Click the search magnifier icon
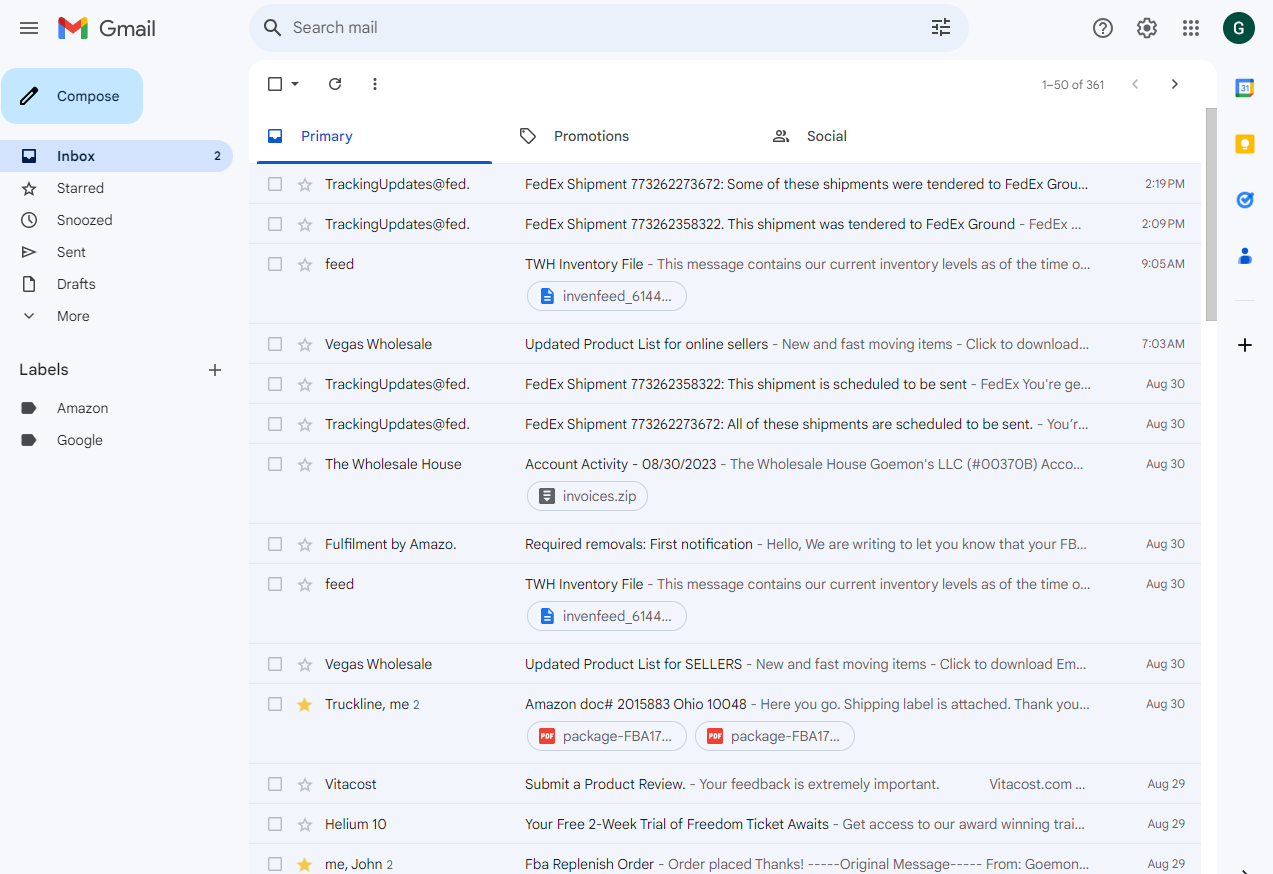The image size is (1273, 874). (272, 28)
